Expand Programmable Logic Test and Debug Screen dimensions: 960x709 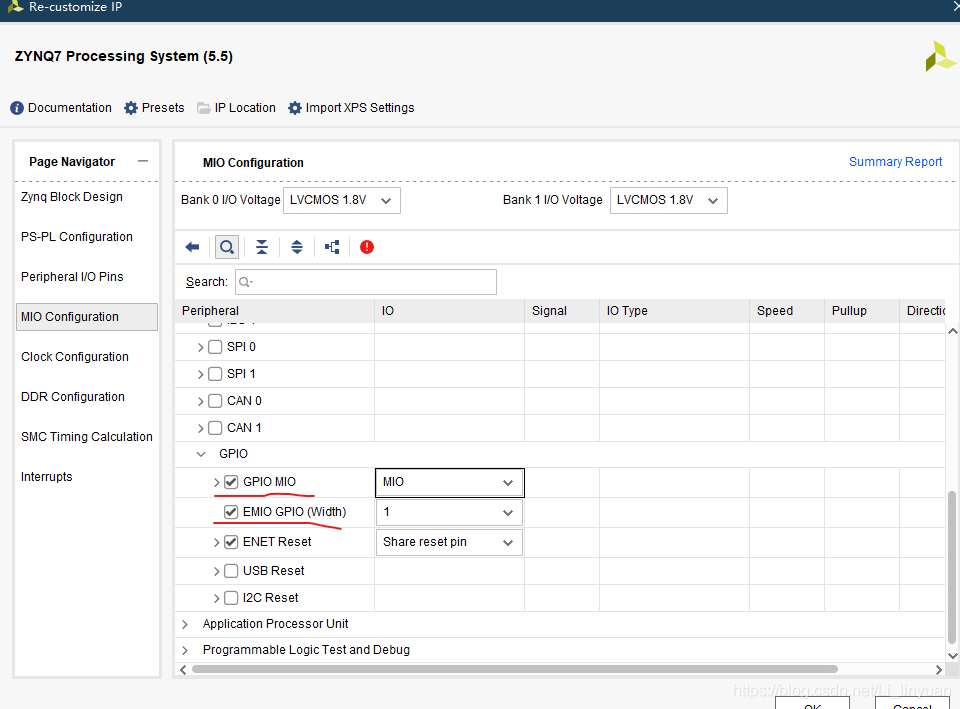(185, 650)
